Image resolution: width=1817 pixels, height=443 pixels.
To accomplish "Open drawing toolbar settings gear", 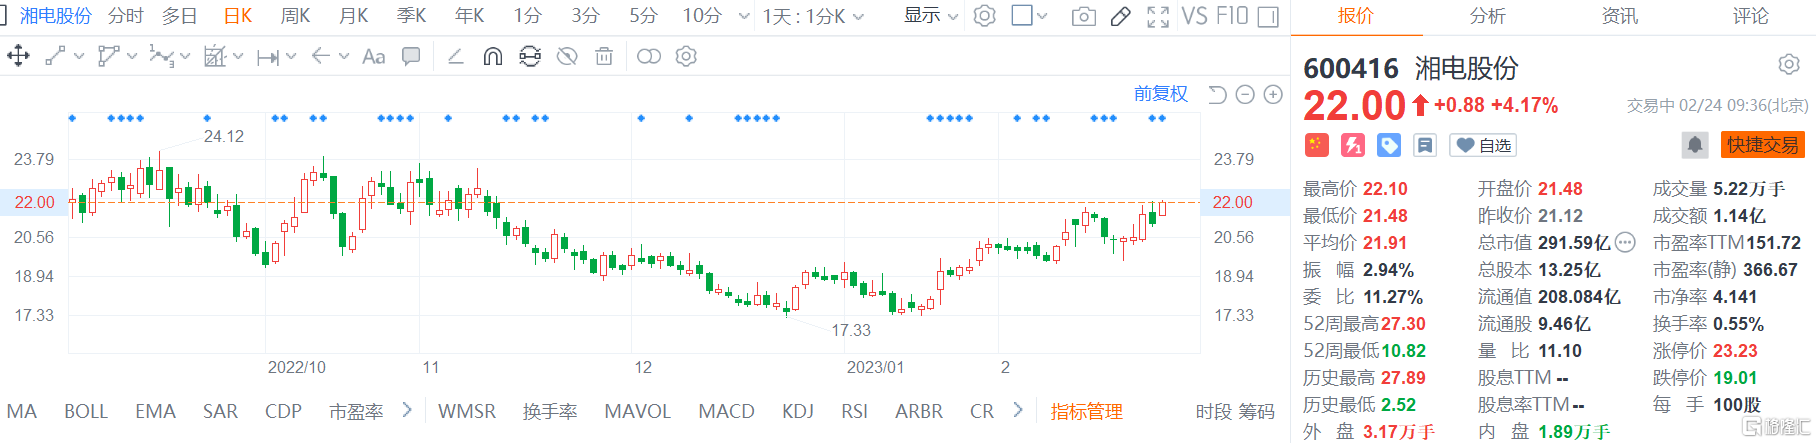I will [686, 56].
